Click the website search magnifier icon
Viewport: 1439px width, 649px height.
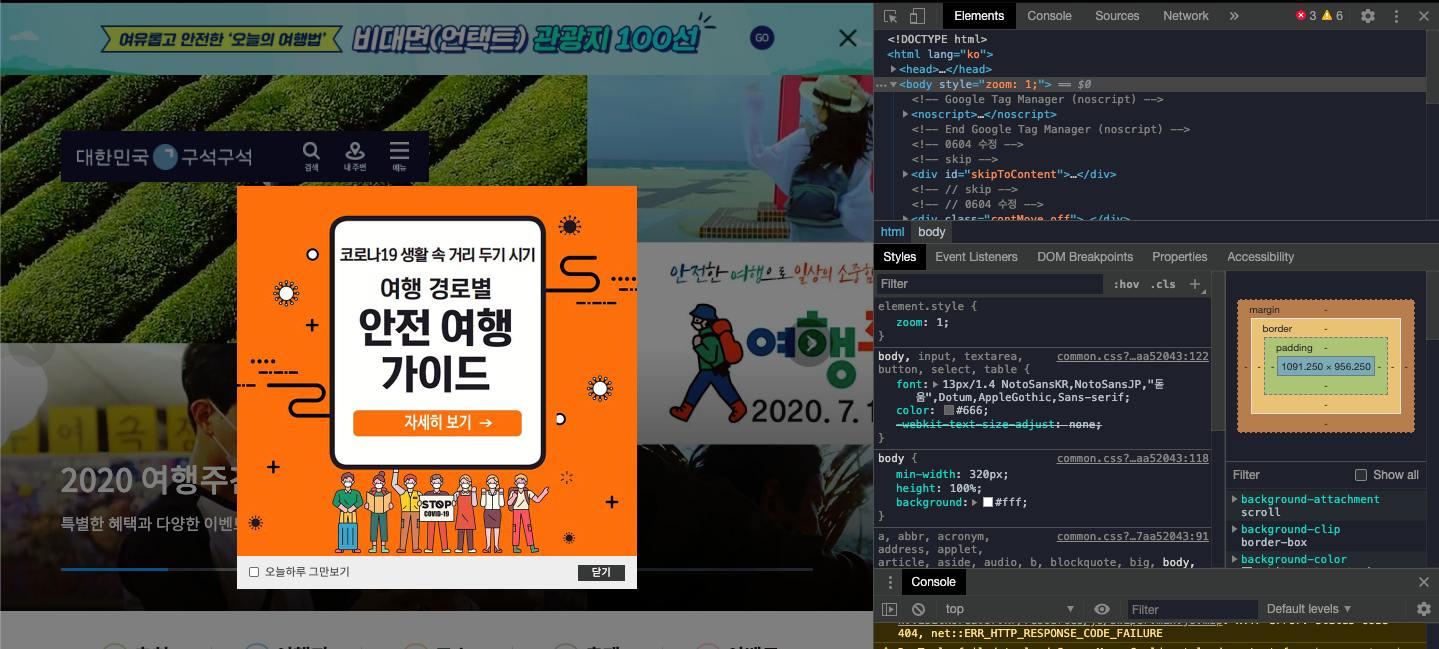pos(311,156)
